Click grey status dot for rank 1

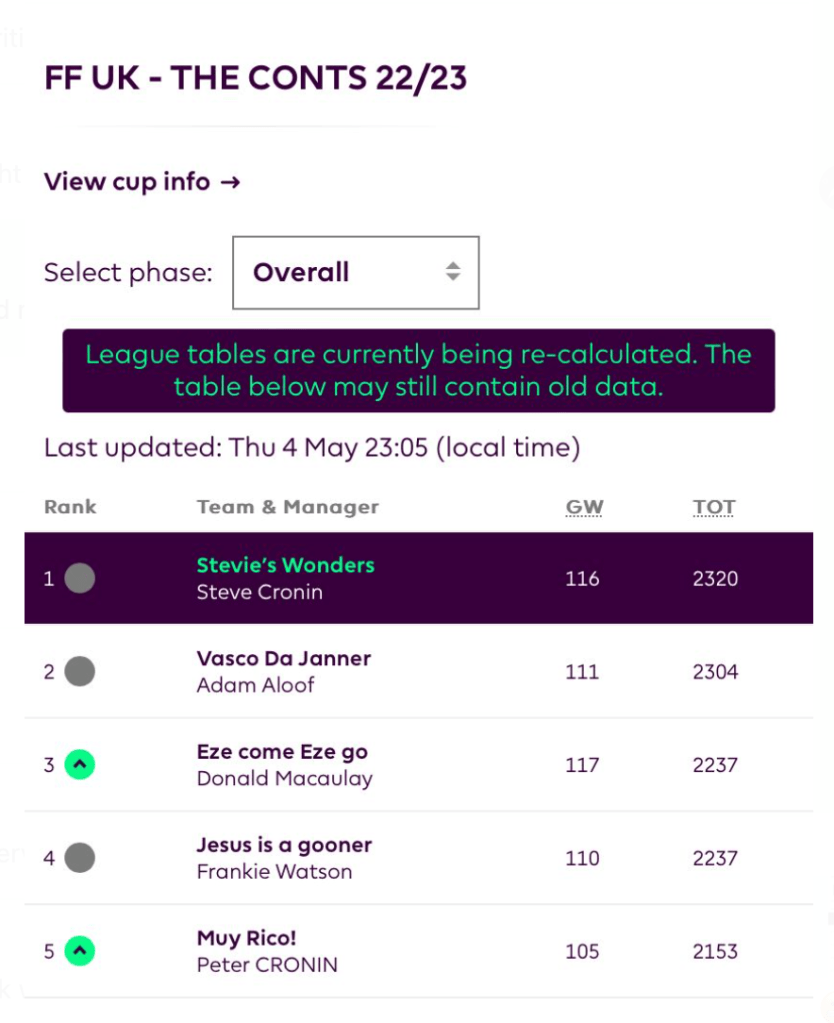(x=80, y=578)
